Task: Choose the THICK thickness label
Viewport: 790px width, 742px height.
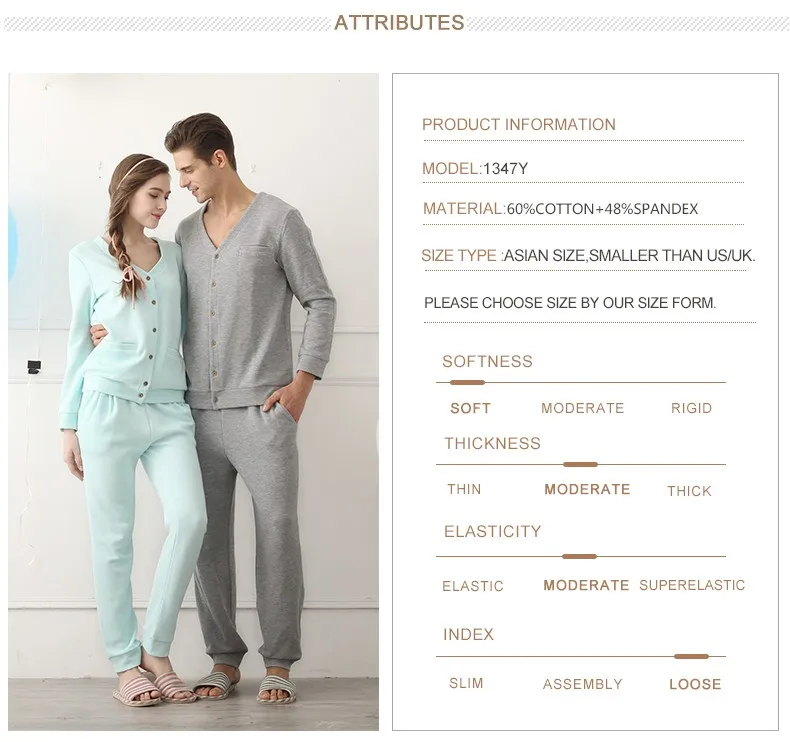Action: point(689,491)
